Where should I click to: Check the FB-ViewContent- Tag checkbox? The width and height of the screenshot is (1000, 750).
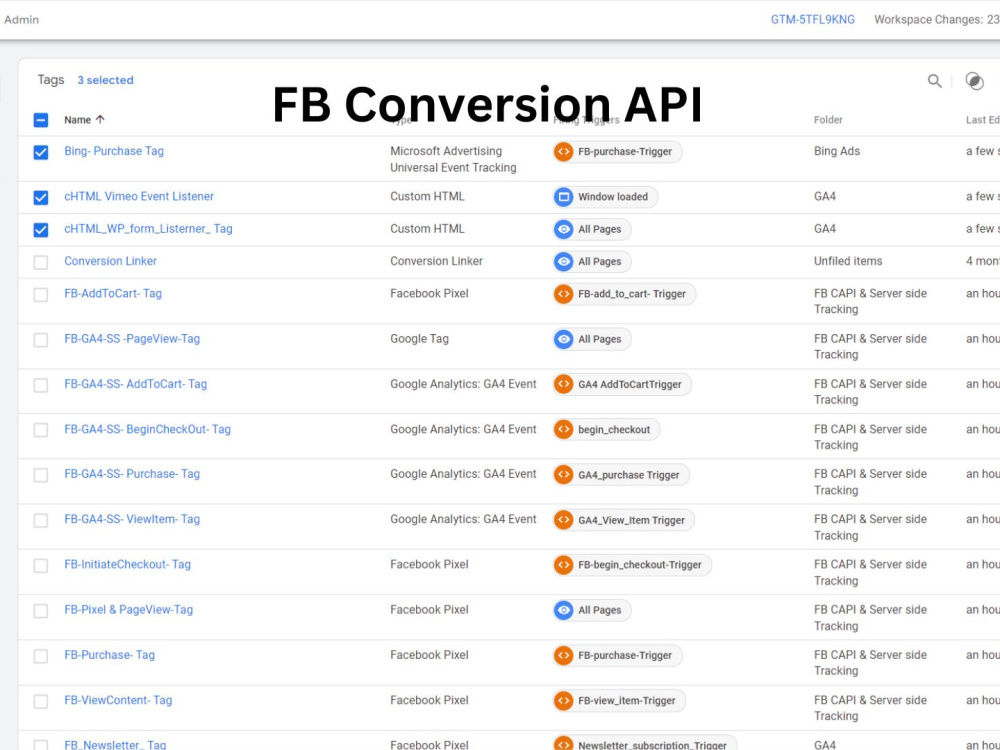41,702
